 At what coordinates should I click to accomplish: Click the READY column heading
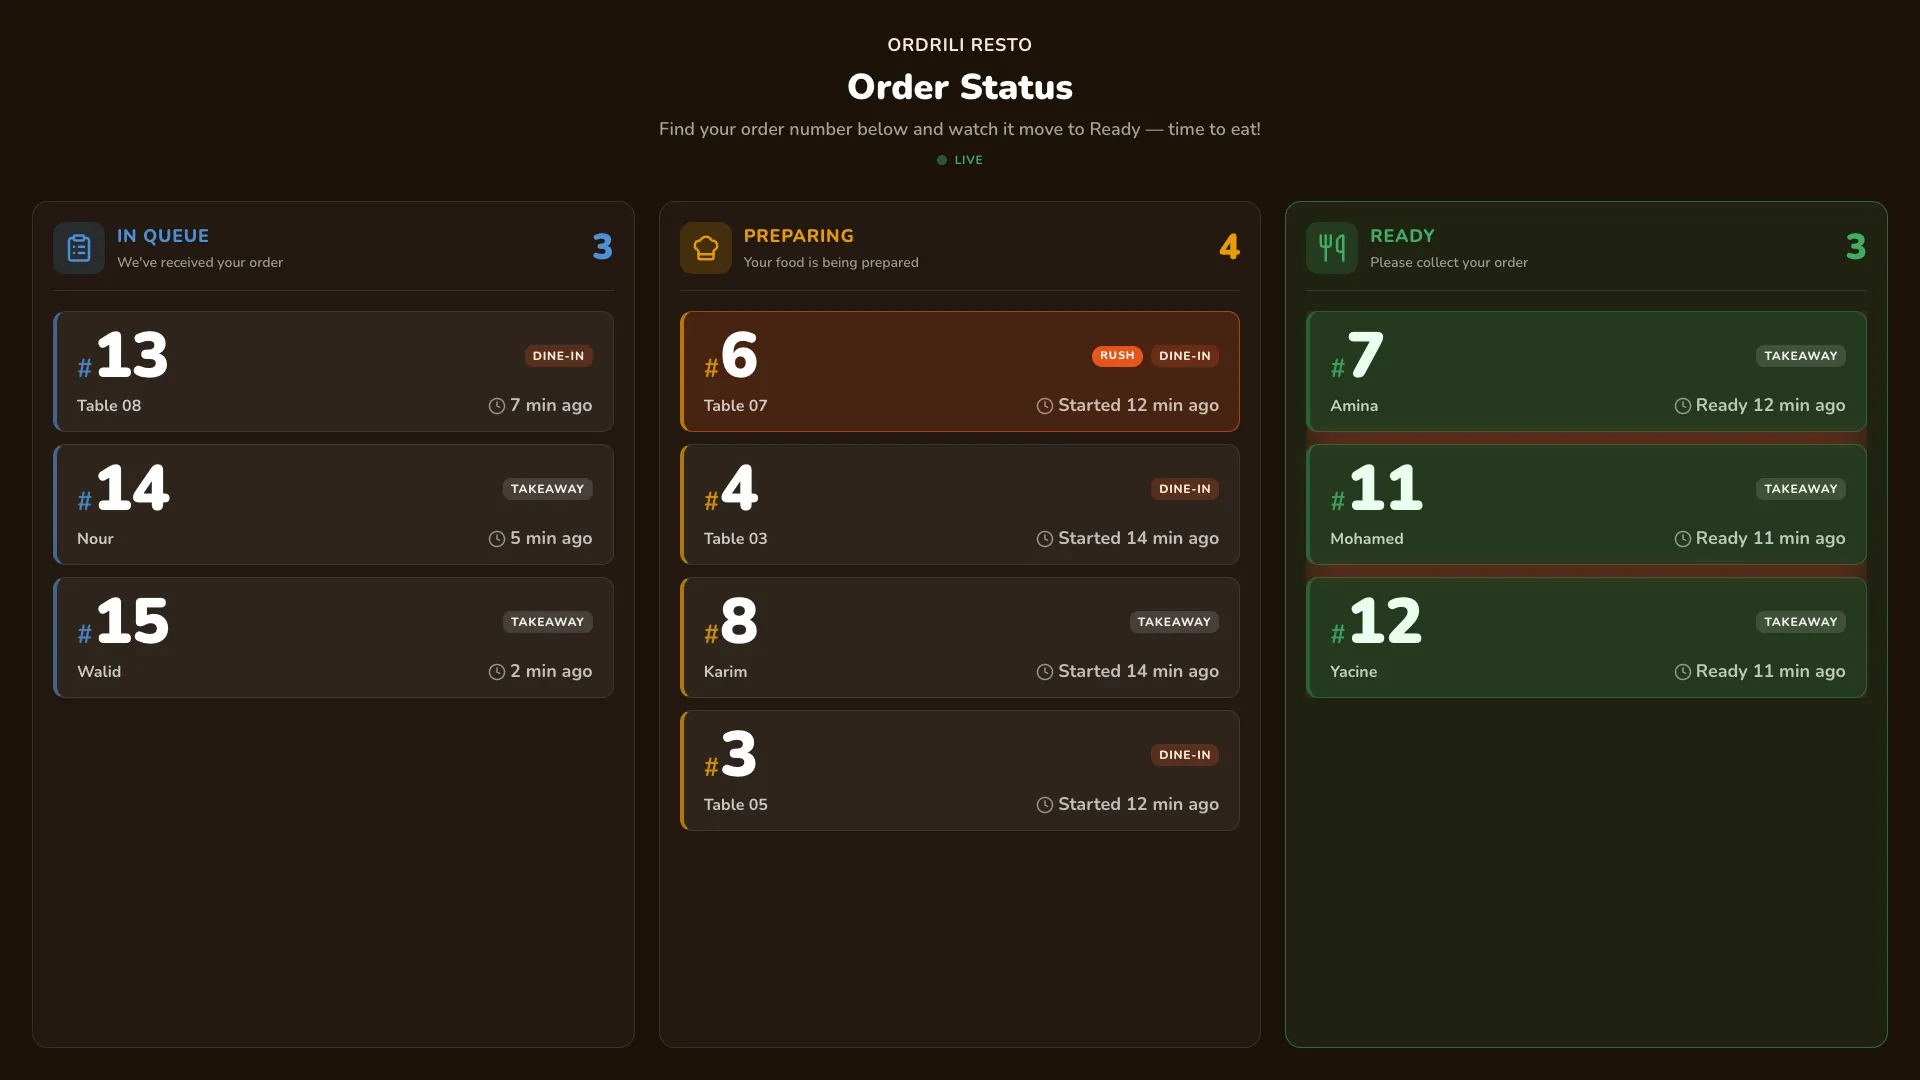(x=1402, y=236)
